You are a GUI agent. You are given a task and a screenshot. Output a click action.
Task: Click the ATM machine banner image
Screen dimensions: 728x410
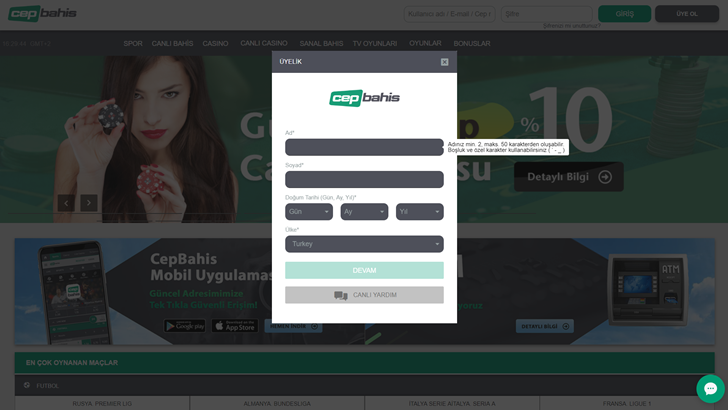click(x=648, y=289)
